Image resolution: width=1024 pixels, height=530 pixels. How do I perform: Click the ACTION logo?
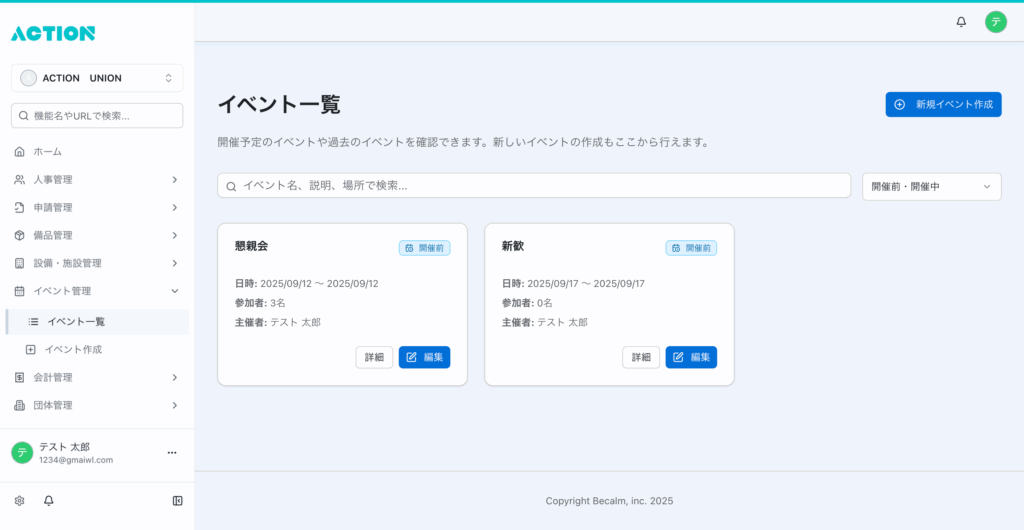click(53, 33)
